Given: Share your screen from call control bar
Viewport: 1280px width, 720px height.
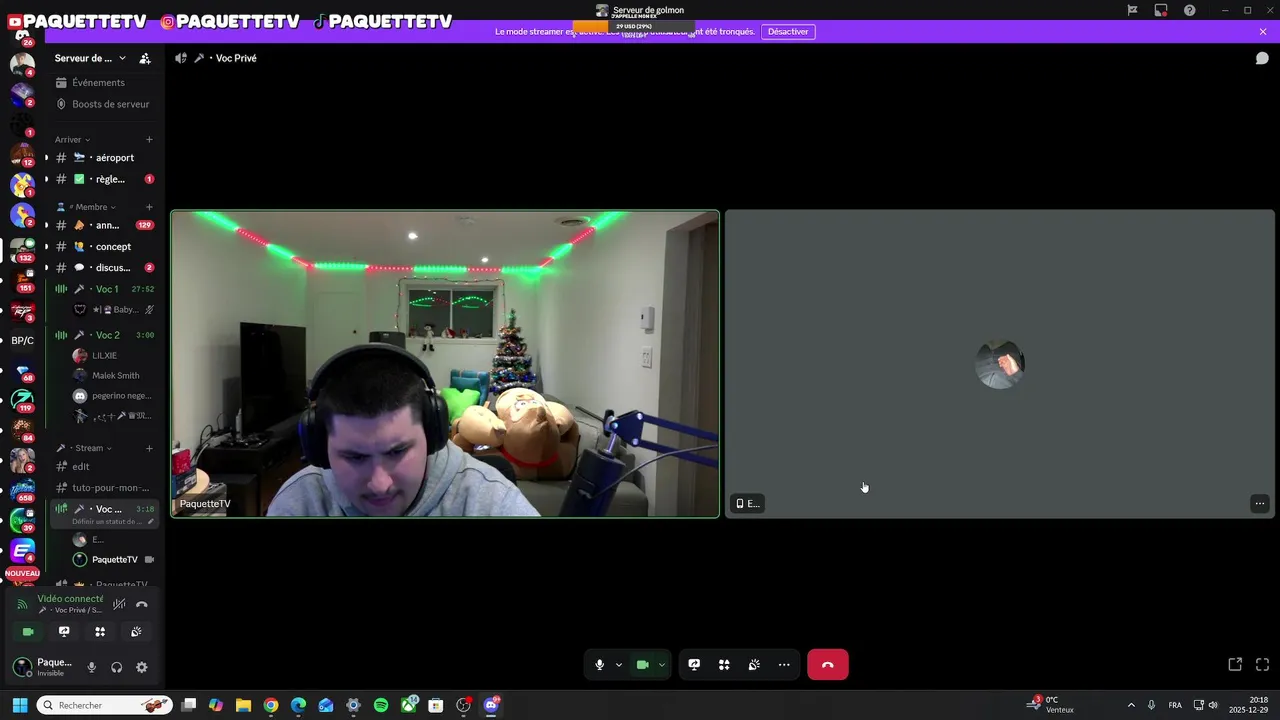Looking at the screenshot, I should point(694,665).
